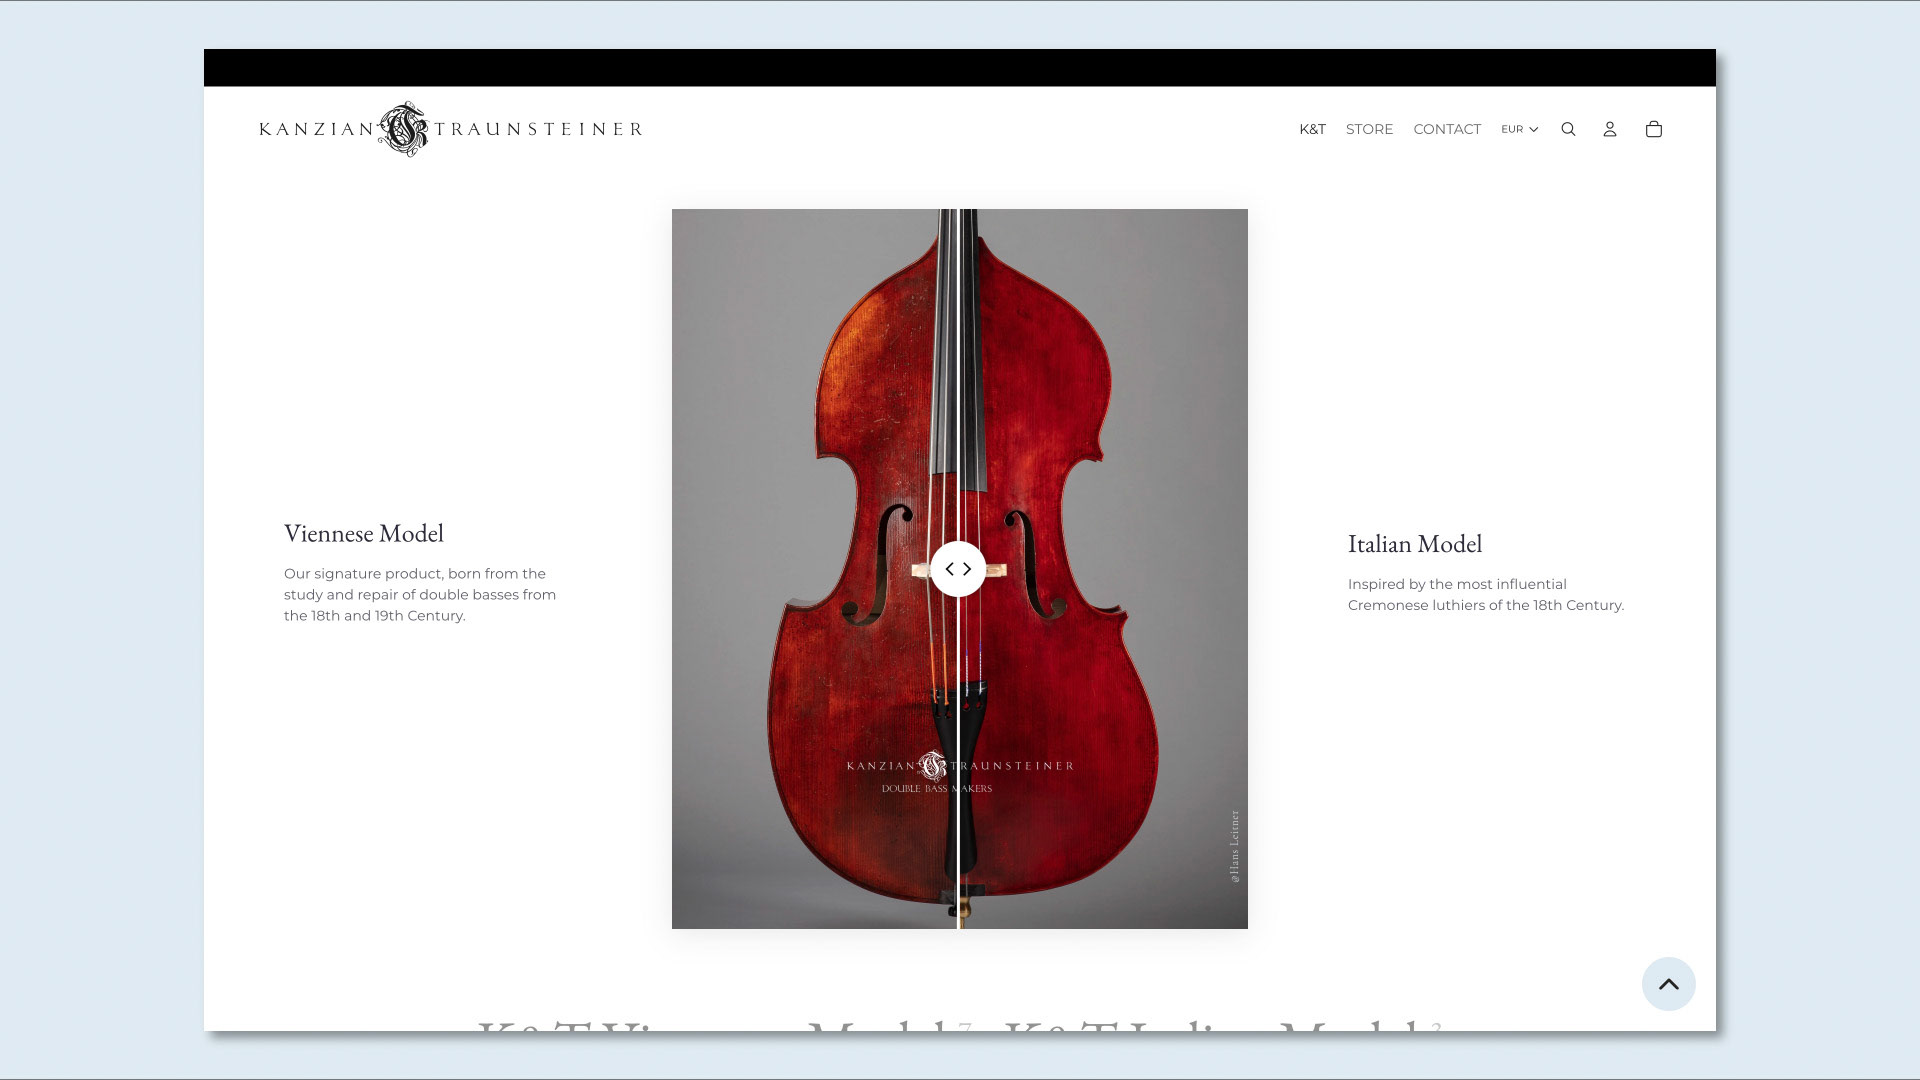The width and height of the screenshot is (1920, 1080).
Task: Go to the CONTACT page
Action: 1446,129
